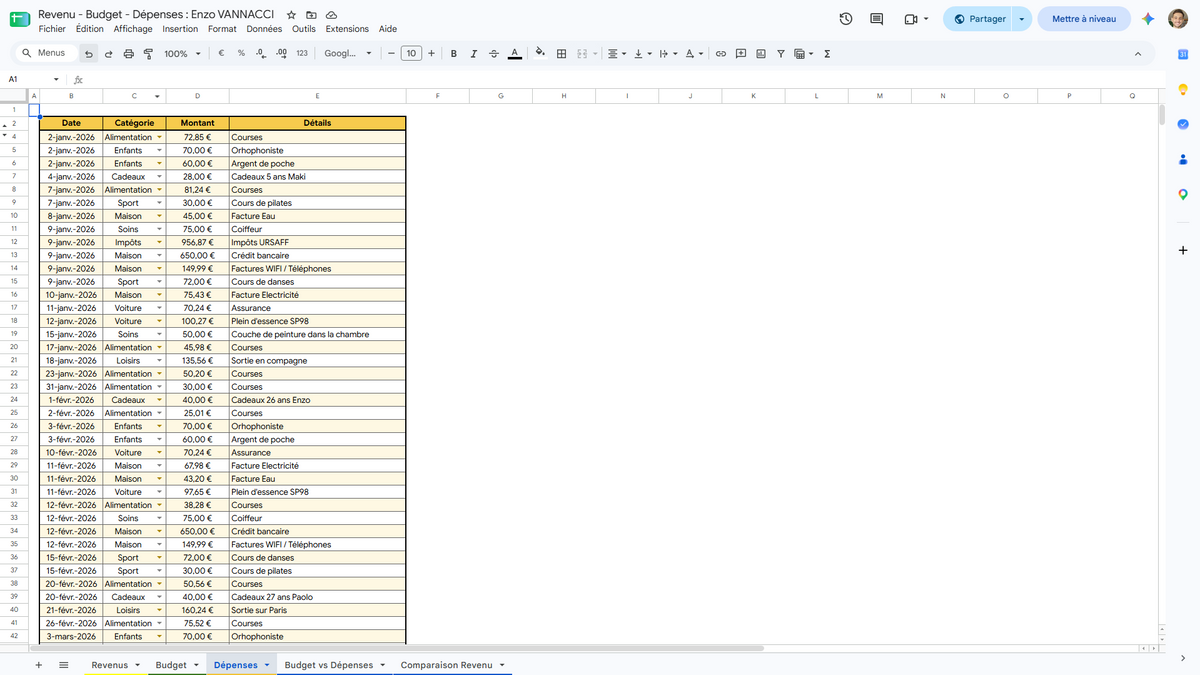1200x675 pixels.
Task: Click Mettre à niveau button
Action: (1084, 19)
